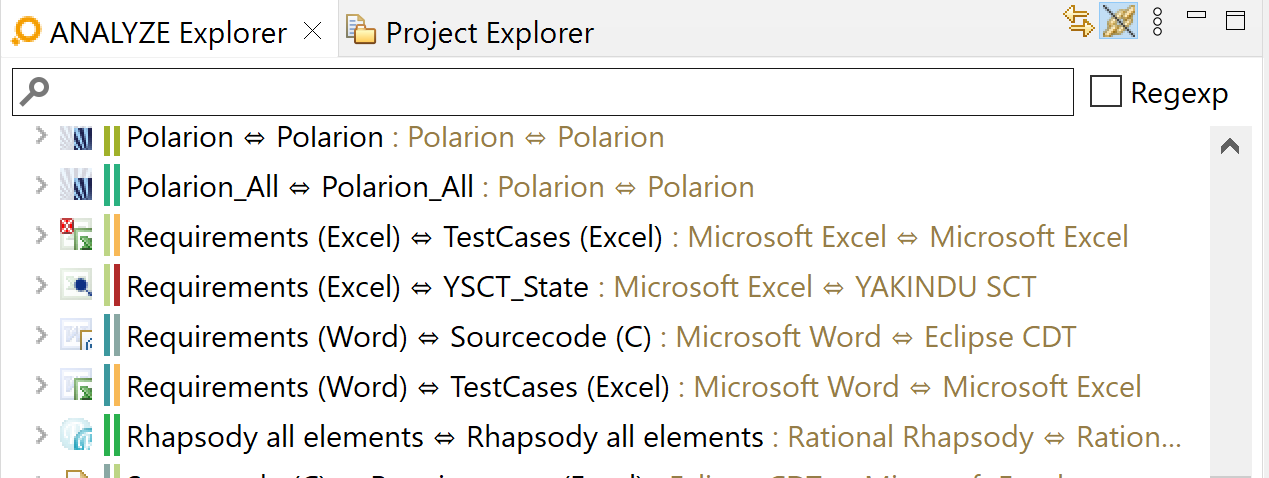
Task: Click 'Microsoft Excel ⇔ YAKINDU SCT' text
Action: coord(824,287)
